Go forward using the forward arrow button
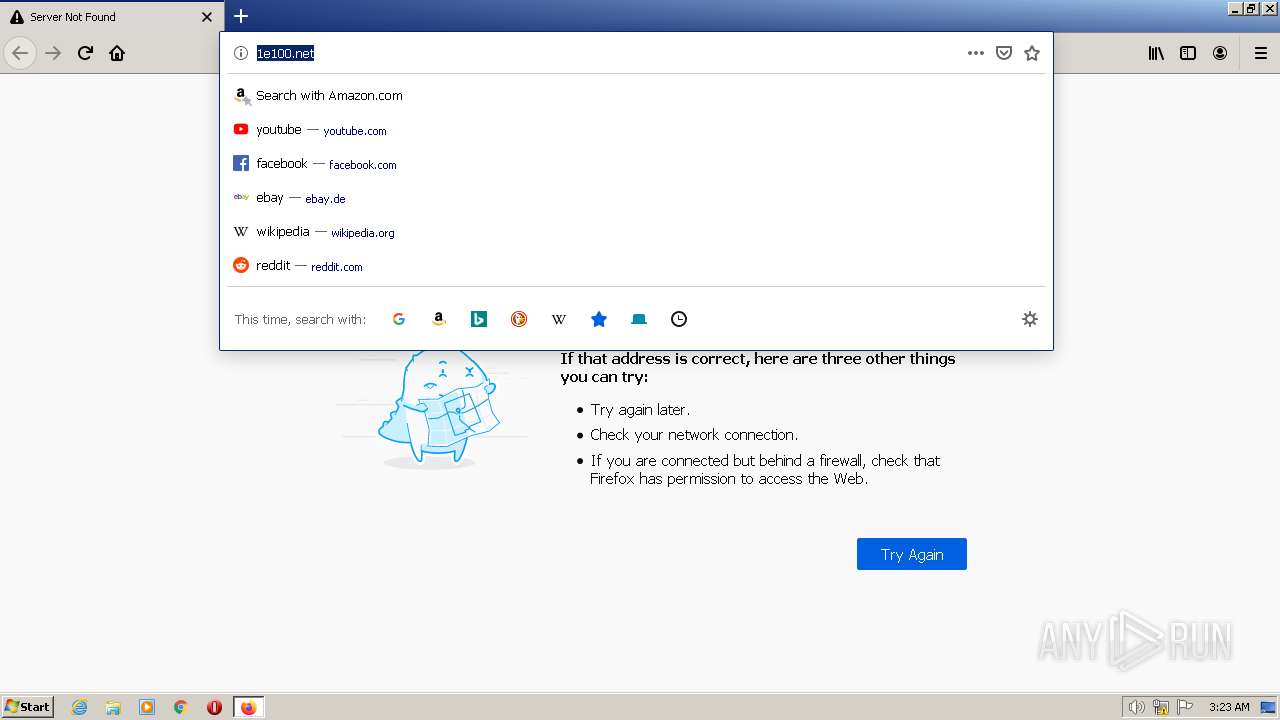This screenshot has height=720, width=1280. coord(53,53)
